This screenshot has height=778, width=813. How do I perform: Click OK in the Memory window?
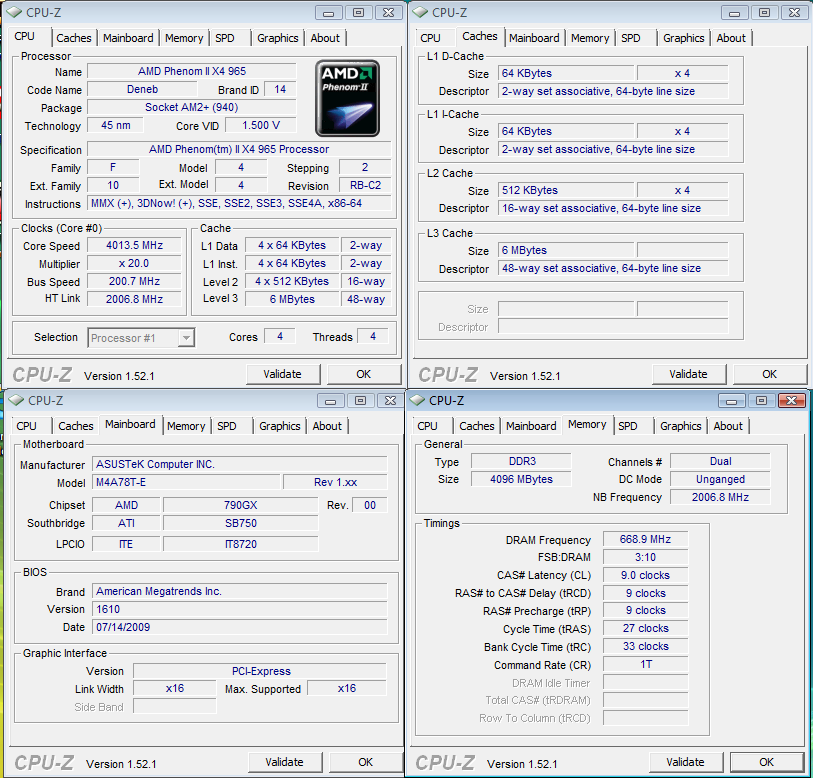766,762
